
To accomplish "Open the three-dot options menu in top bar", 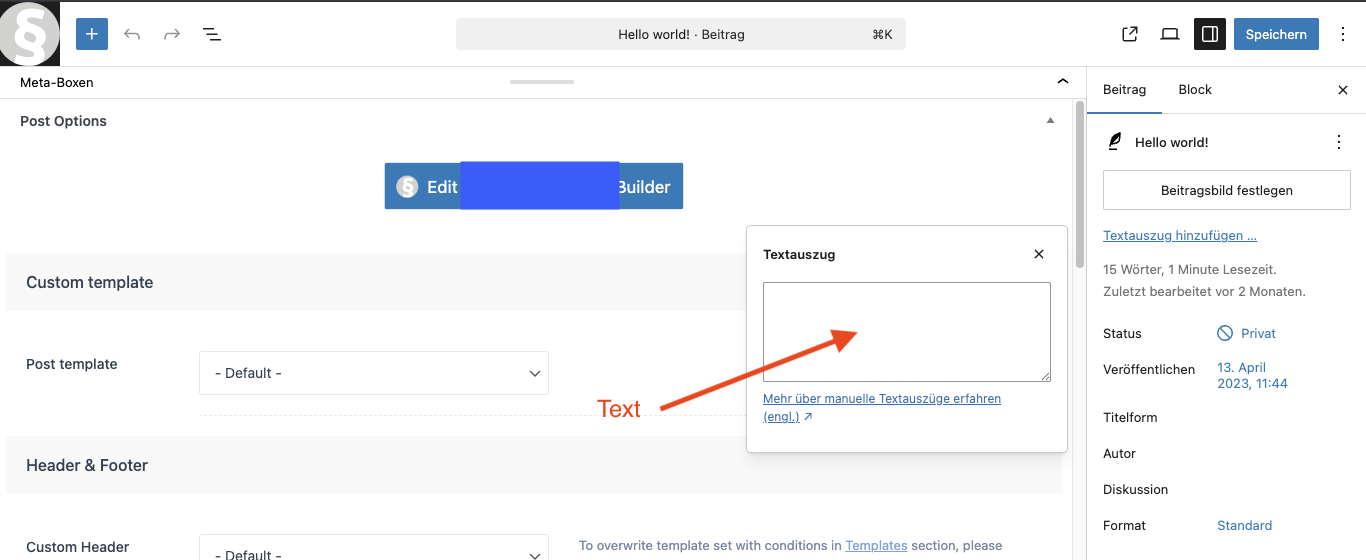I will (1342, 34).
